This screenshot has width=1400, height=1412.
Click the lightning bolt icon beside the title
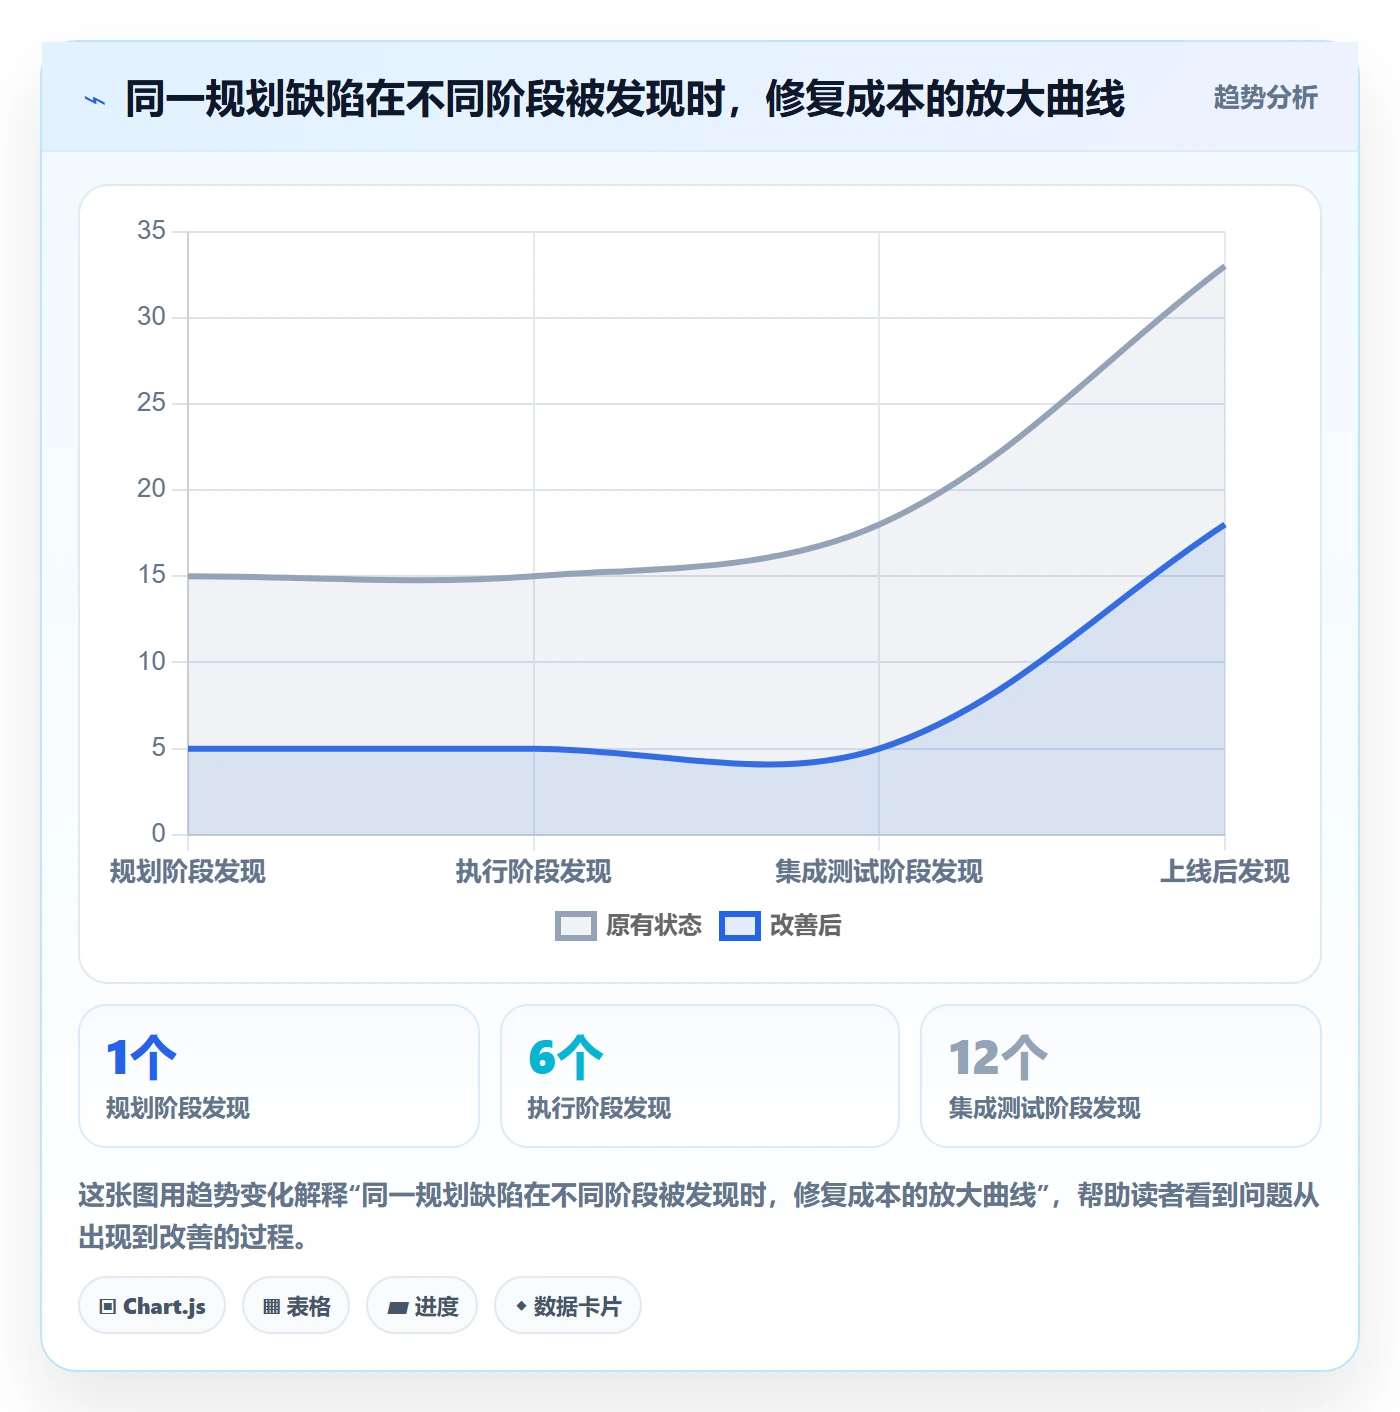click(95, 100)
